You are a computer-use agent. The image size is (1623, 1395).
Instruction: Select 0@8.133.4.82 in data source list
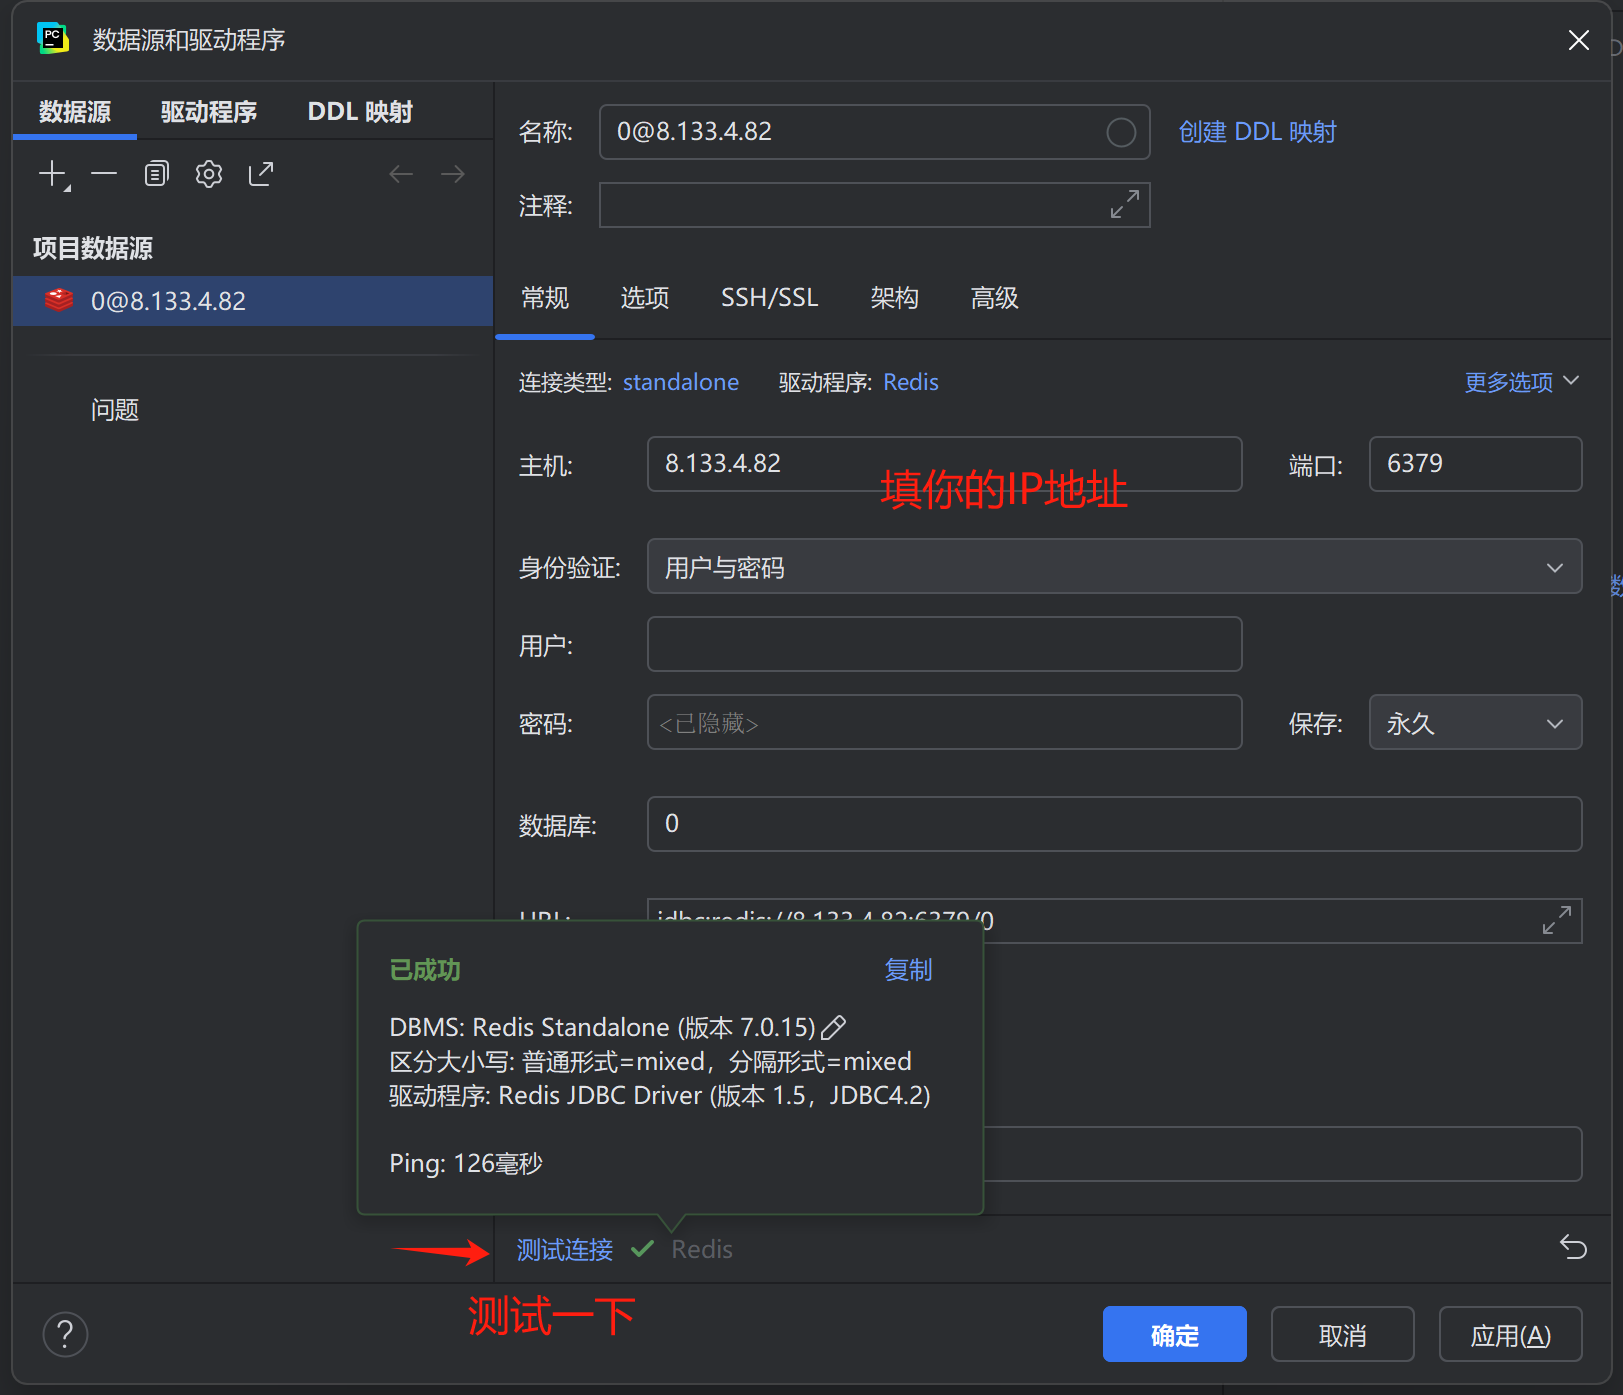pos(253,300)
